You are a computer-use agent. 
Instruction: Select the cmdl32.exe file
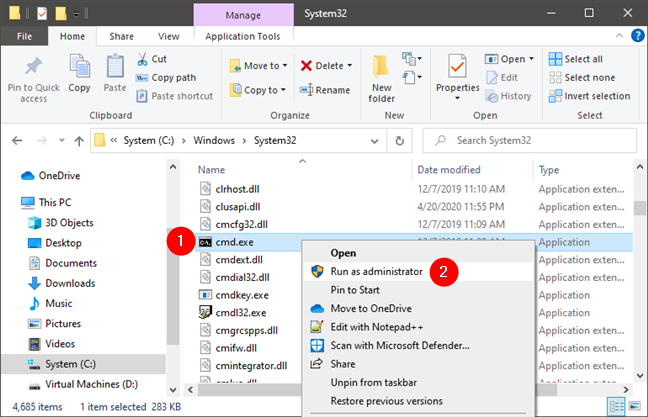(x=233, y=313)
